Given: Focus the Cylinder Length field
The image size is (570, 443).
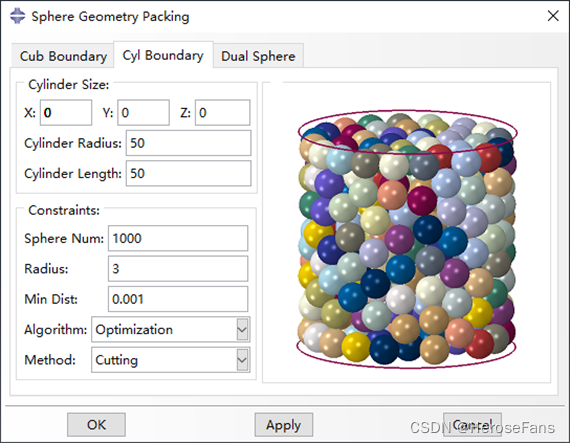Looking at the screenshot, I should pyautogui.click(x=188, y=174).
